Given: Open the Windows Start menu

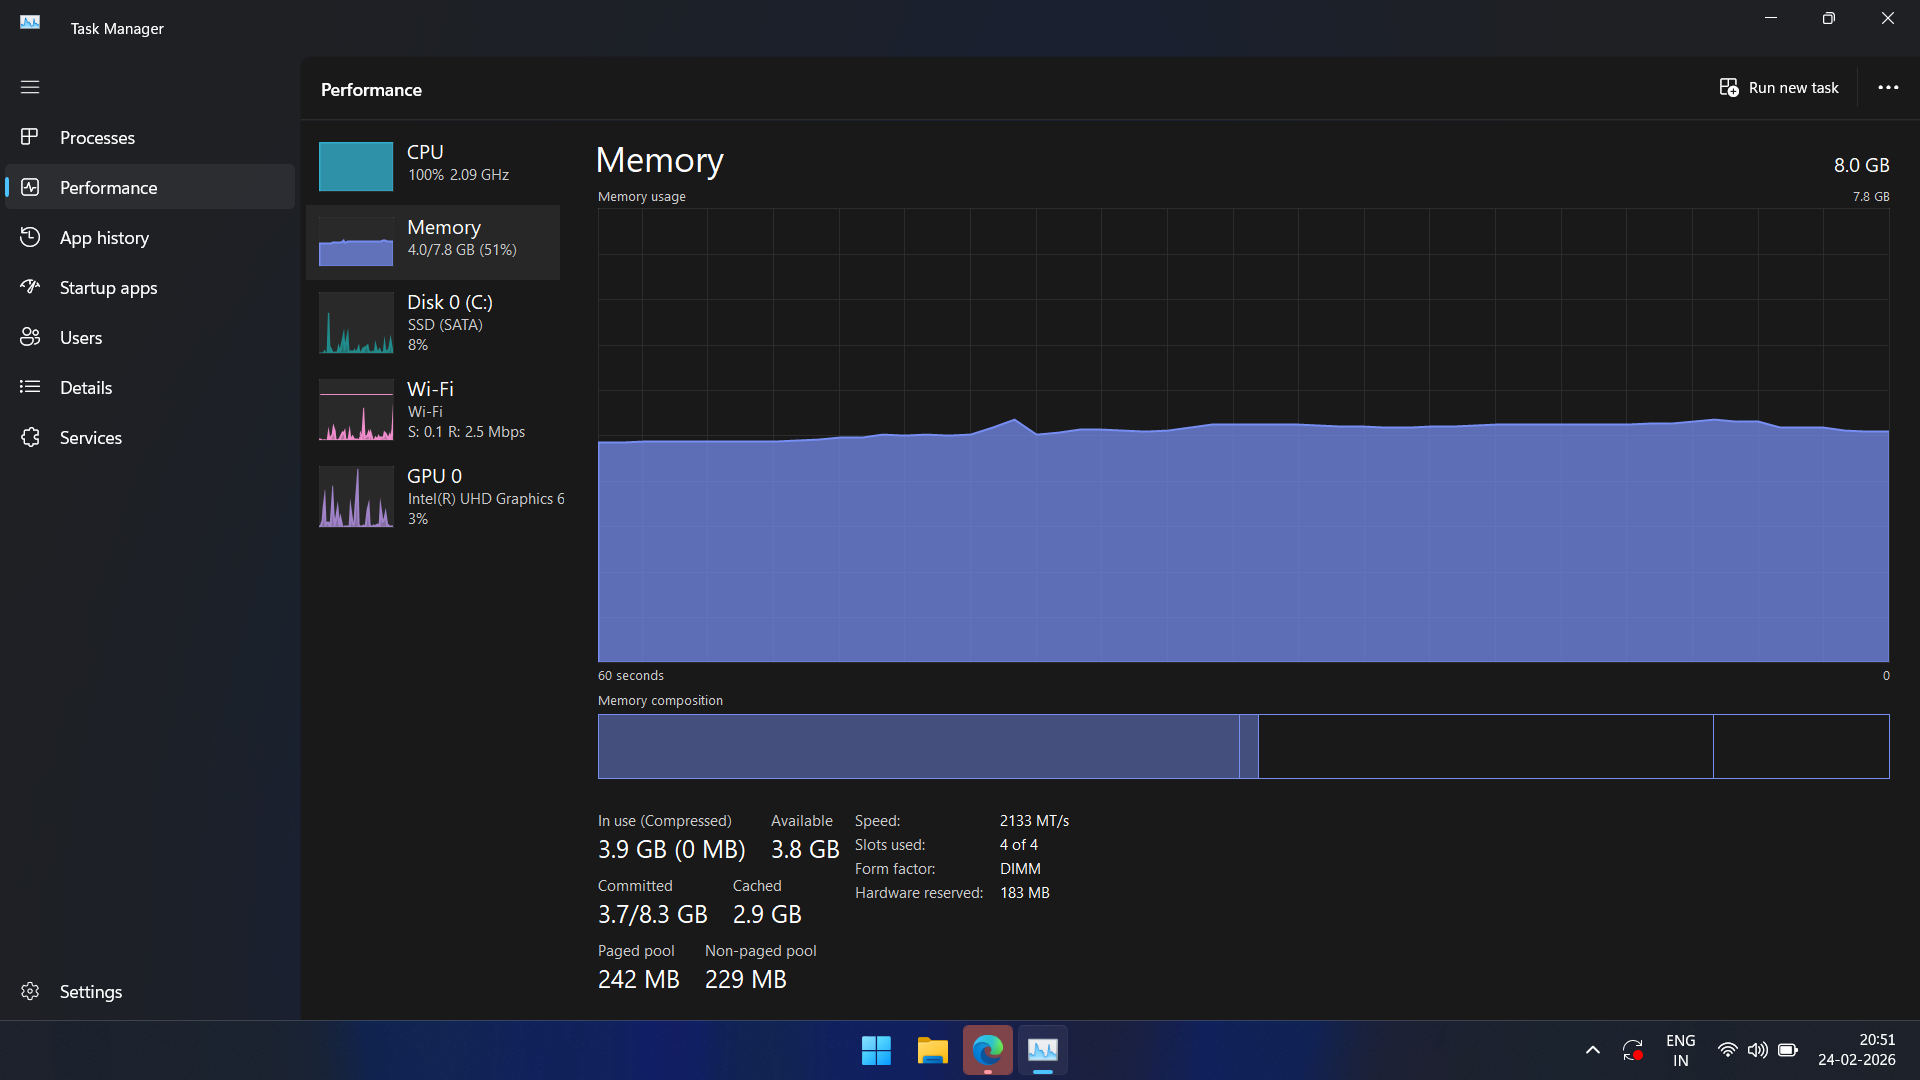Looking at the screenshot, I should [x=876, y=1050].
